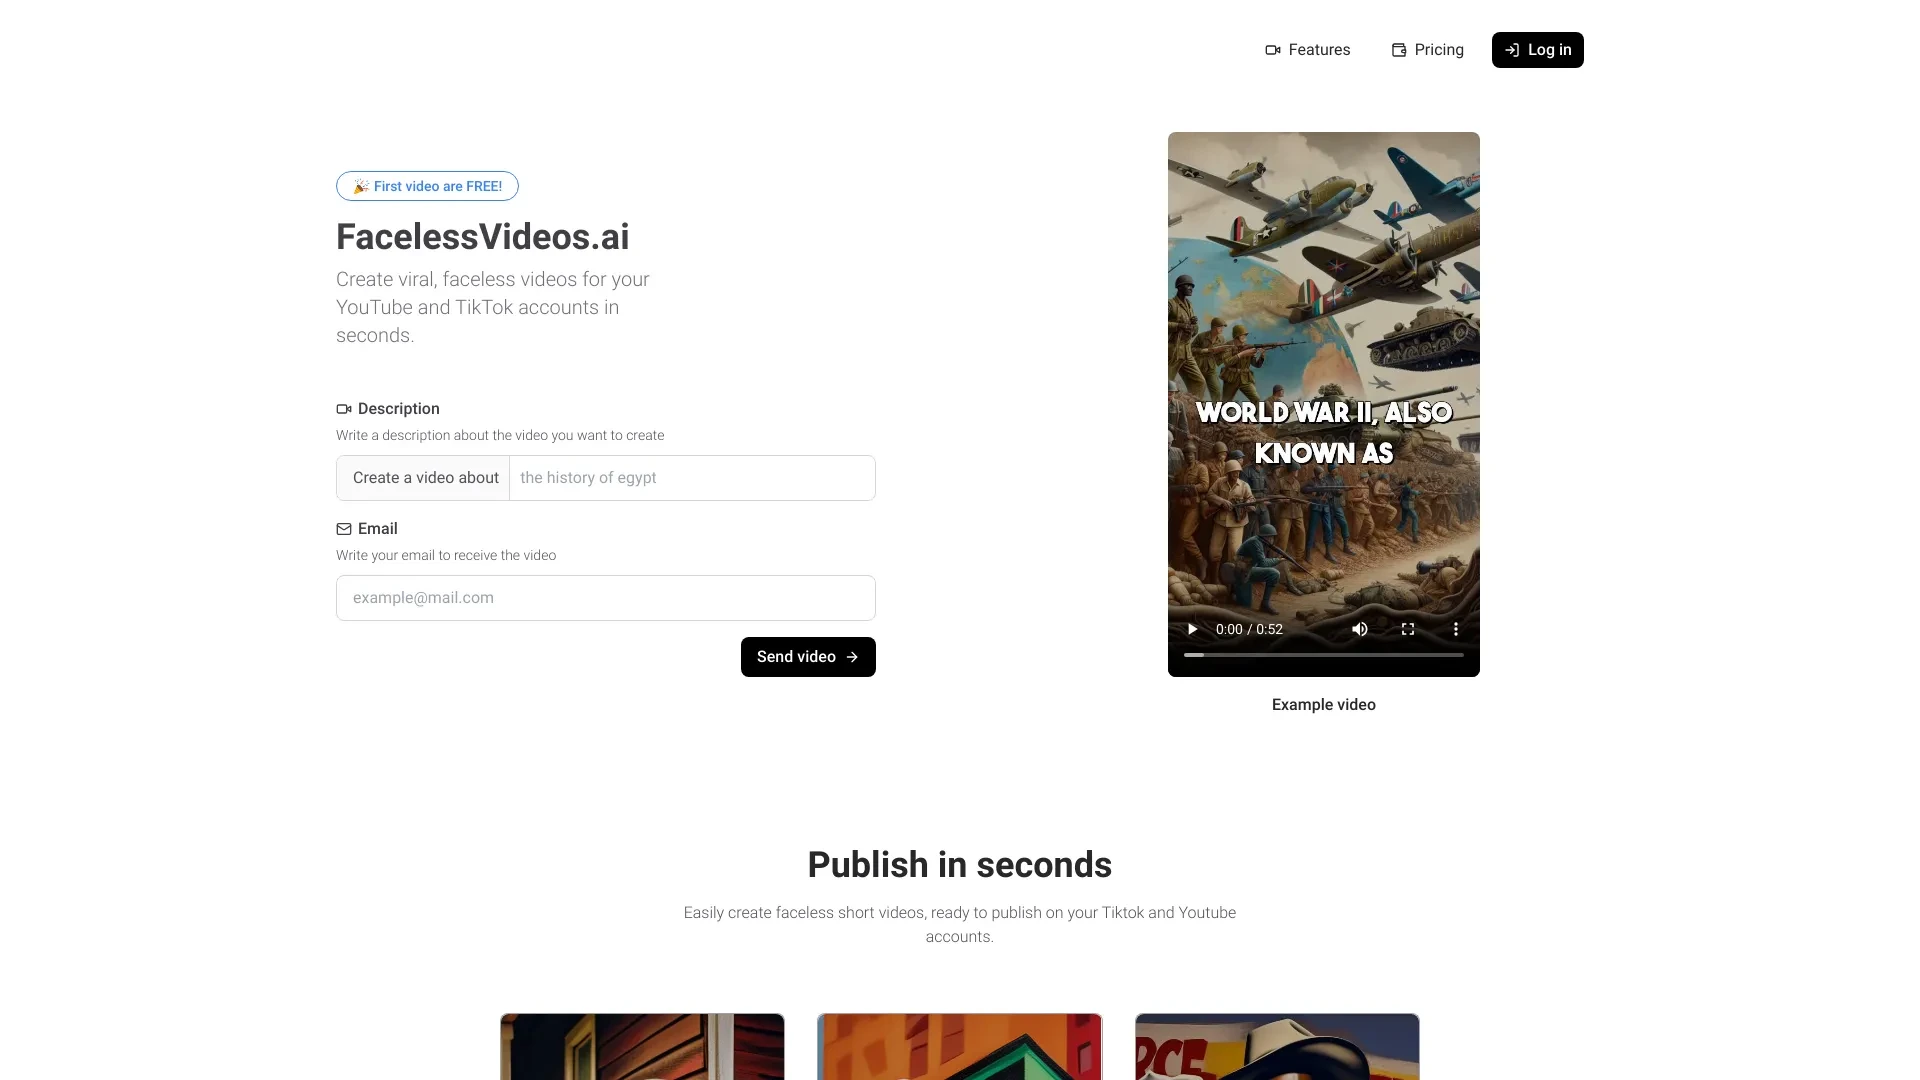Image resolution: width=1920 pixels, height=1080 pixels.
Task: Click the pricing/document icon next to Pricing
Action: tap(1398, 50)
